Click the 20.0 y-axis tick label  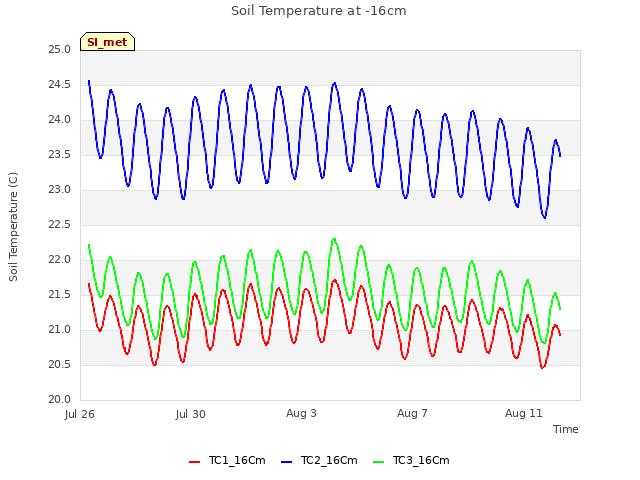pos(60,399)
